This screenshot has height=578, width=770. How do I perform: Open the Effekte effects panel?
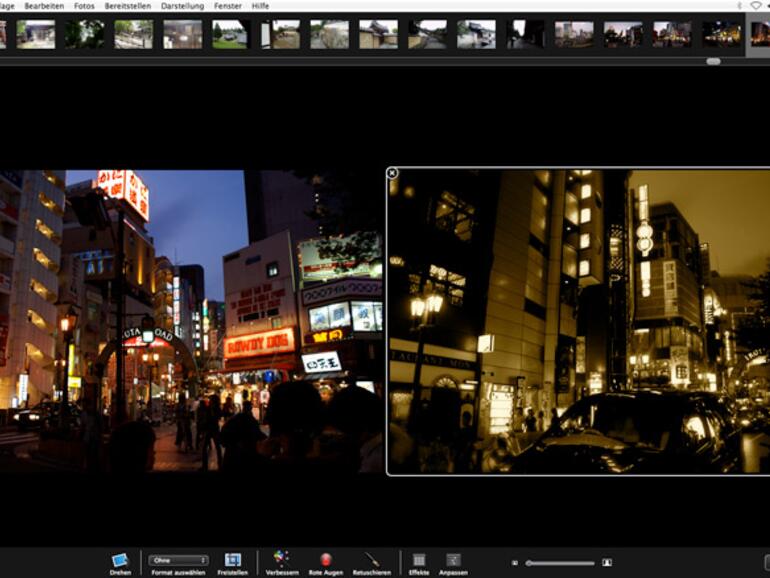pyautogui.click(x=419, y=560)
